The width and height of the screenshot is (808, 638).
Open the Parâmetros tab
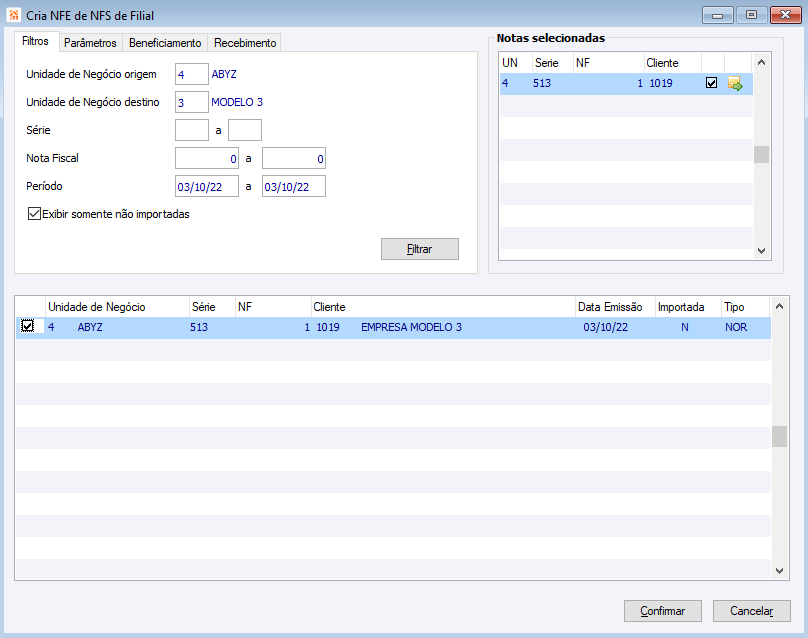coord(90,43)
